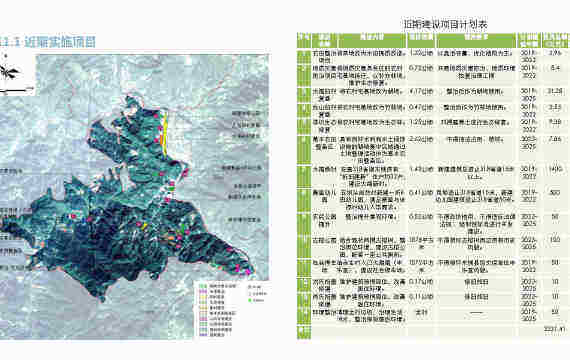
Task: Select the 1.47公顷 area cell
Action: pyautogui.click(x=421, y=169)
